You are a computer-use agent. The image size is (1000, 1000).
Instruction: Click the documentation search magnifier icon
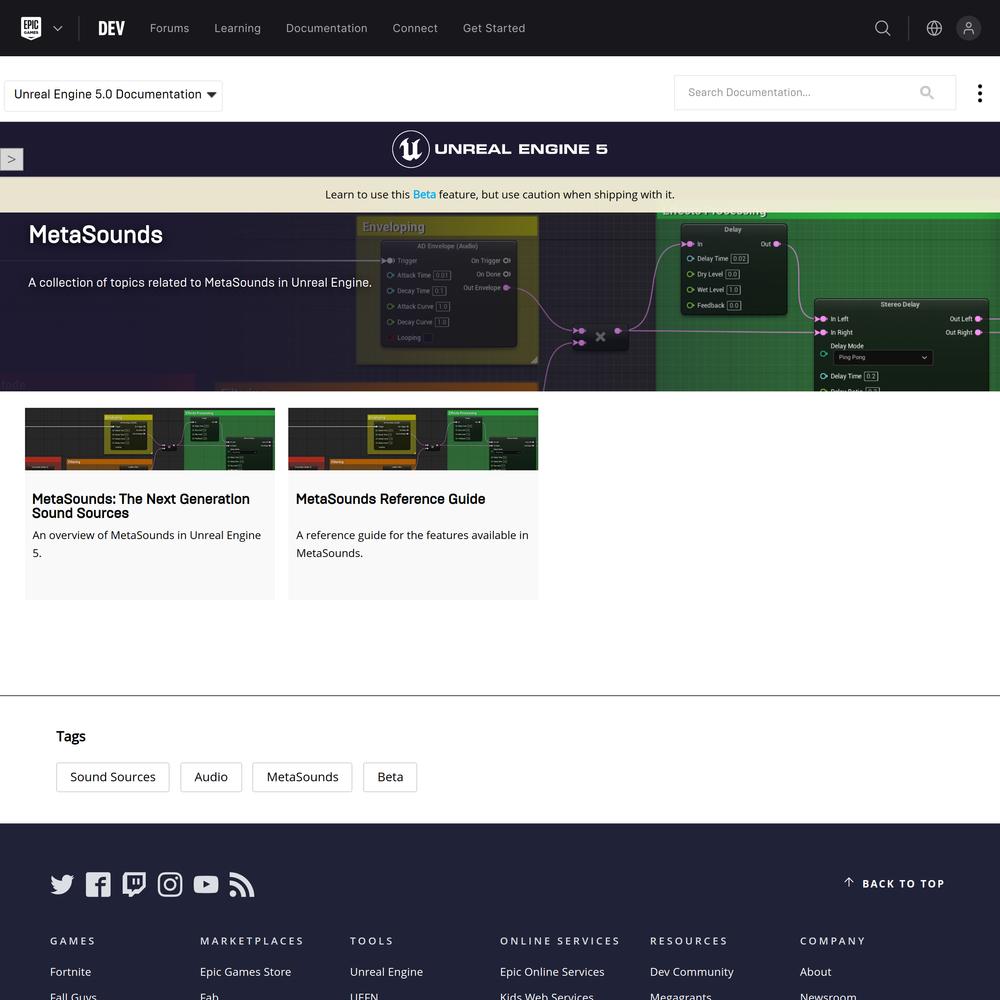pos(927,92)
